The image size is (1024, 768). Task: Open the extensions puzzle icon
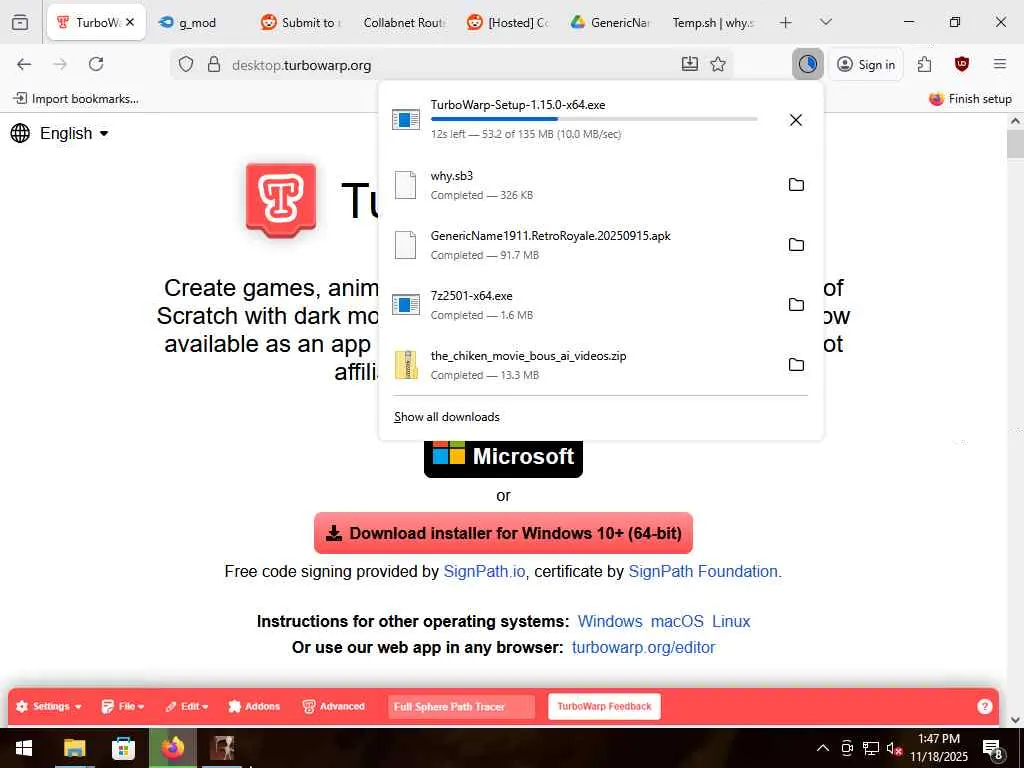tap(924, 64)
